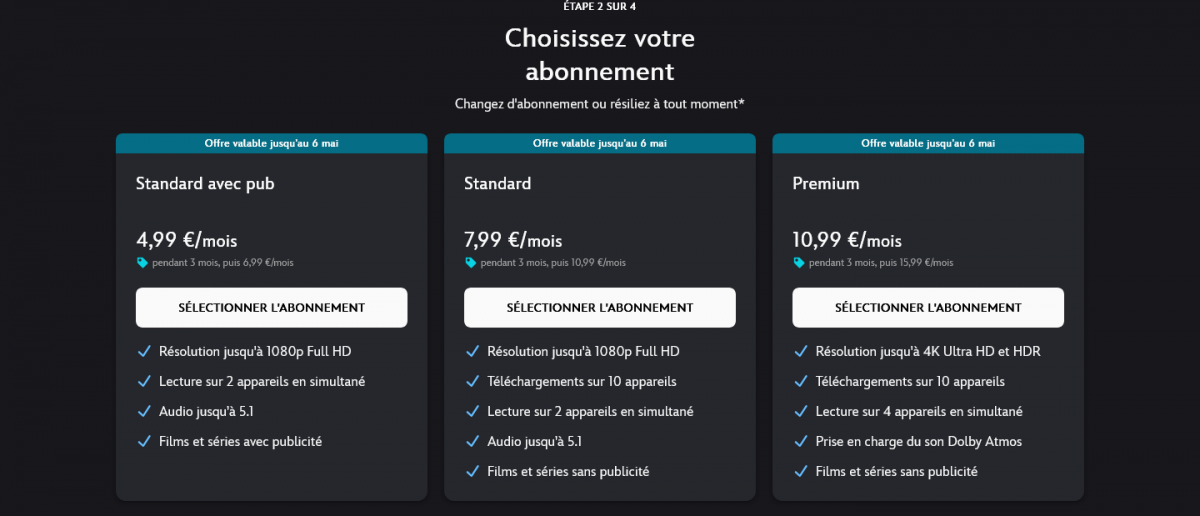Screen dimensions: 1200x516
Task: Select the Premium subscription button
Action: [x=928, y=307]
